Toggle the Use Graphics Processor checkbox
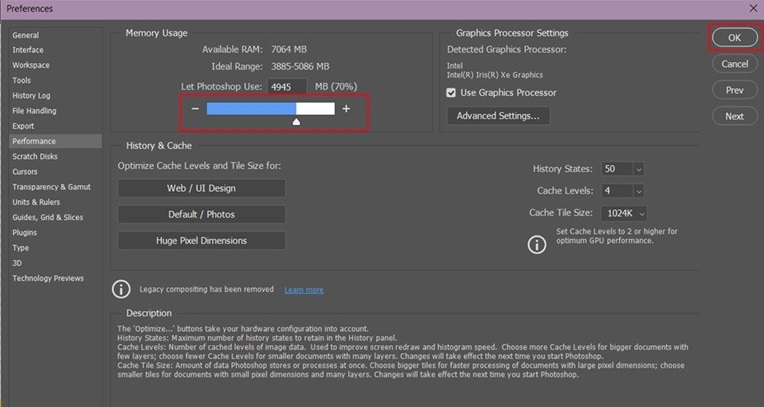Screen dimensions: 764x407 pos(452,93)
